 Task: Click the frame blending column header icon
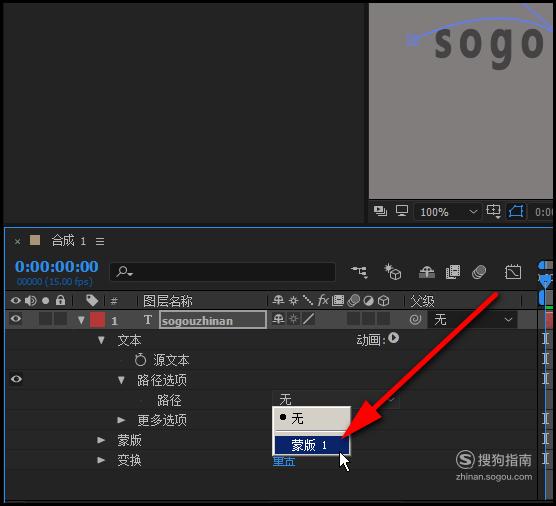[x=338, y=301]
